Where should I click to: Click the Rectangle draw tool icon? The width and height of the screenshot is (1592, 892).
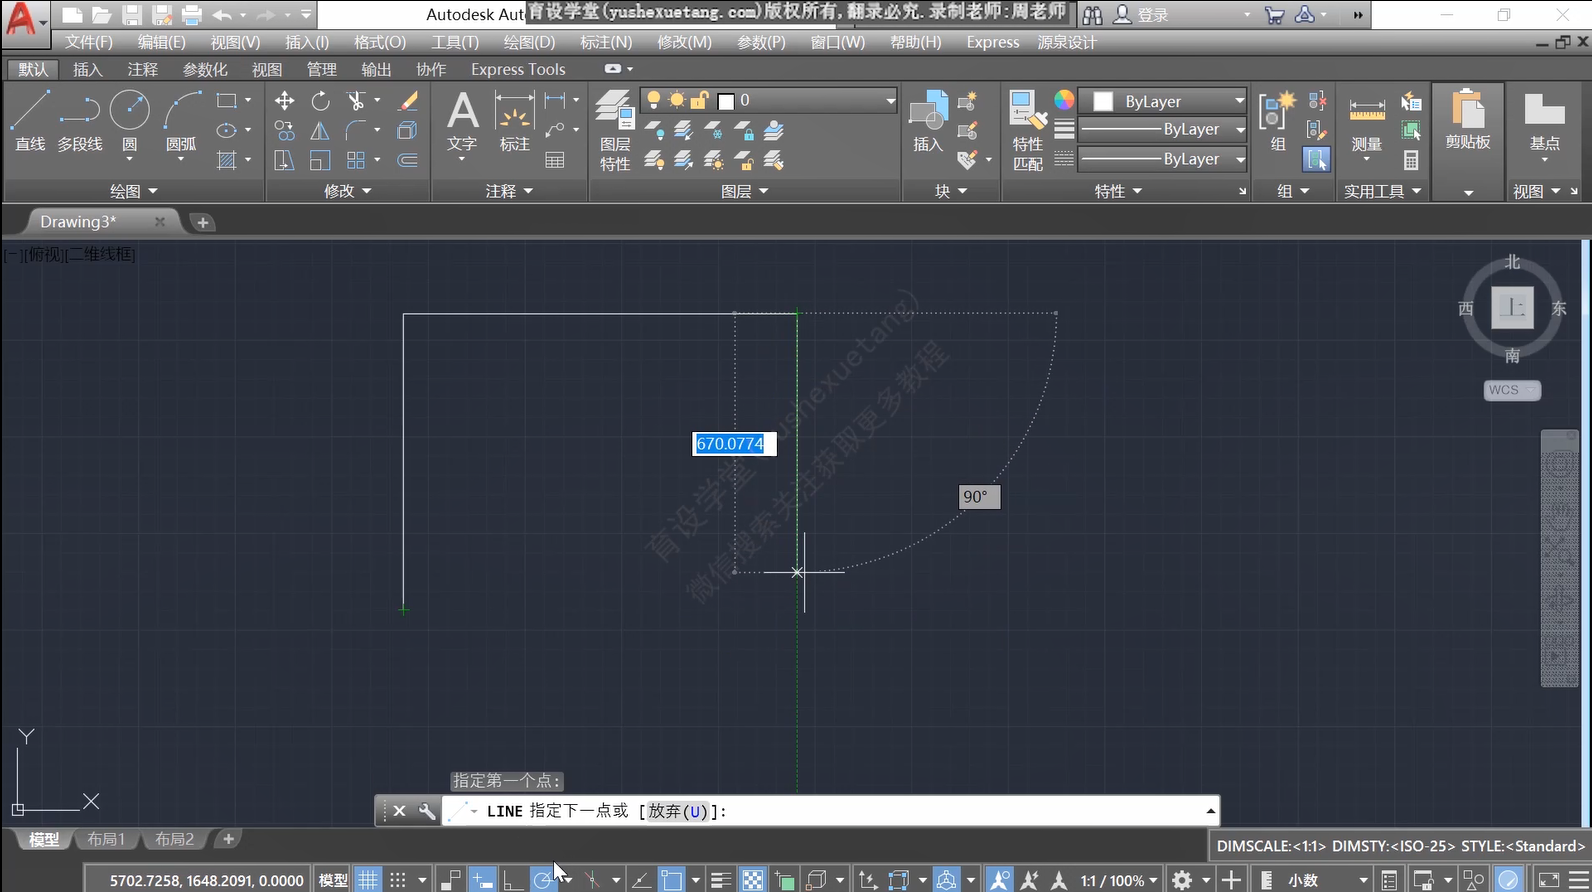click(x=227, y=101)
